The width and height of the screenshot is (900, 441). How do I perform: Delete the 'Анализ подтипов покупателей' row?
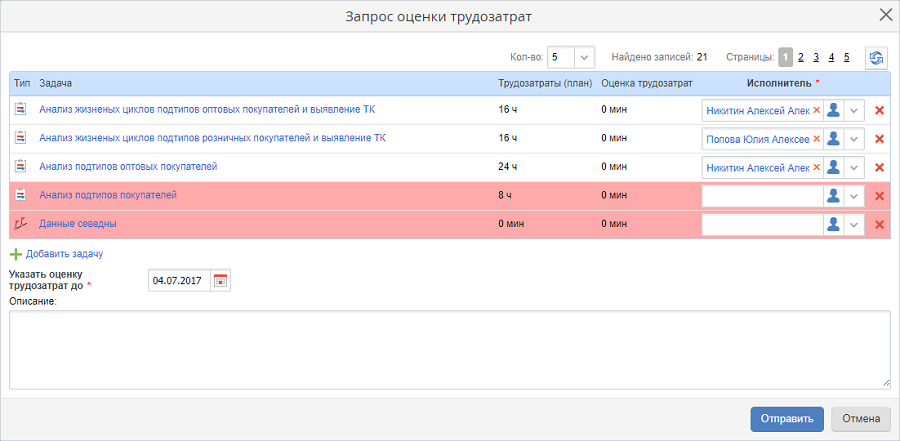pyautogui.click(x=880, y=196)
